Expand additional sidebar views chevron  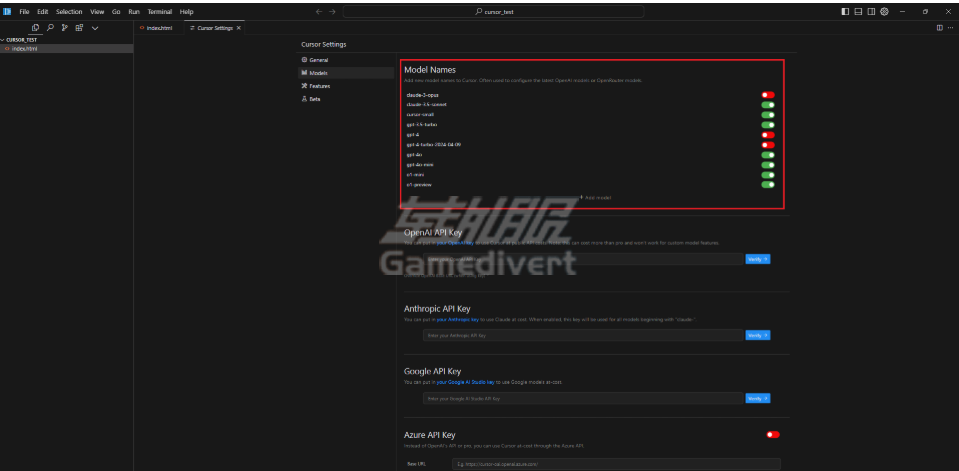click(95, 28)
